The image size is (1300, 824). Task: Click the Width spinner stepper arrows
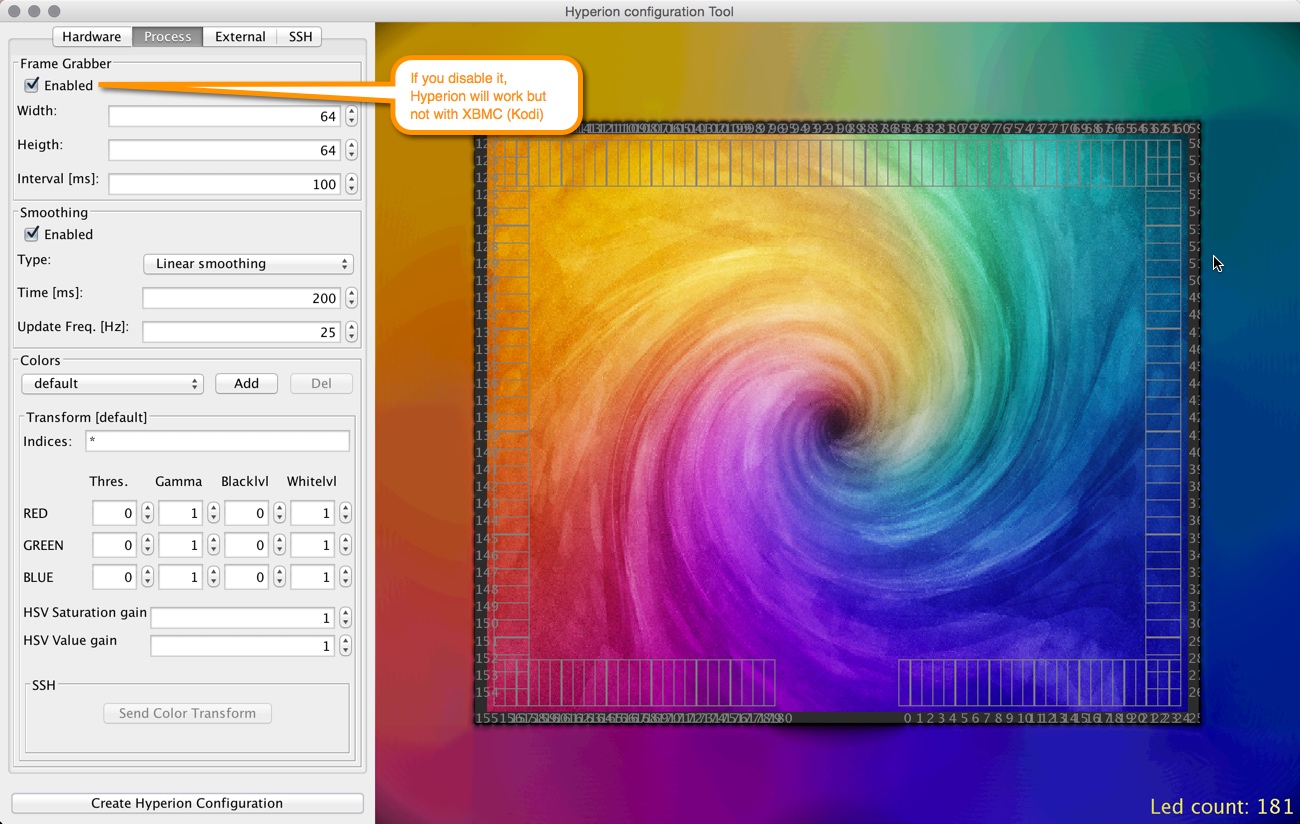click(x=351, y=117)
